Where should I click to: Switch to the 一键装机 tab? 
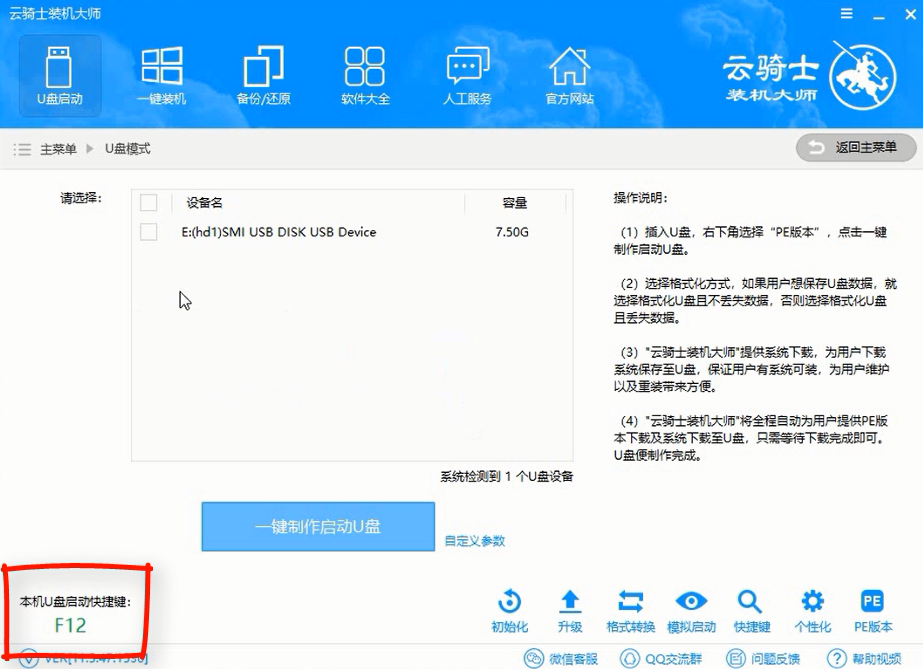[x=161, y=75]
